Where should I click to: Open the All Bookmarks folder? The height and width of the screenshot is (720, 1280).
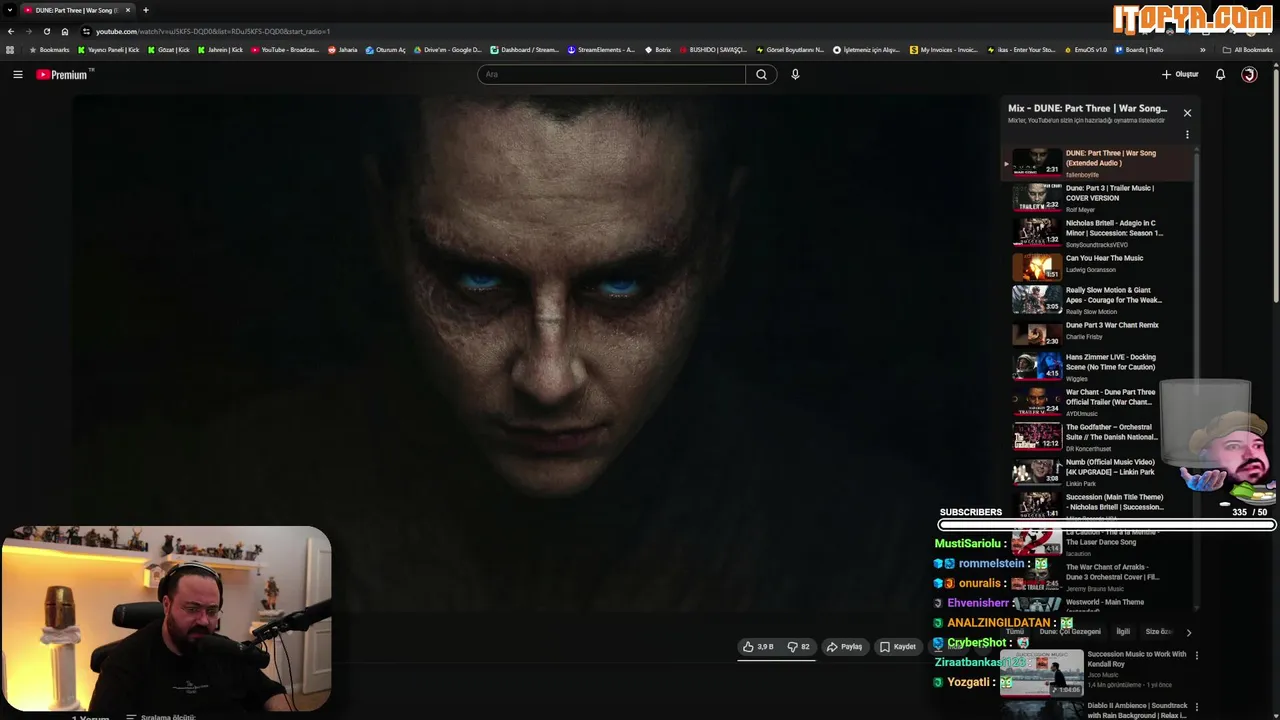tap(1247, 49)
